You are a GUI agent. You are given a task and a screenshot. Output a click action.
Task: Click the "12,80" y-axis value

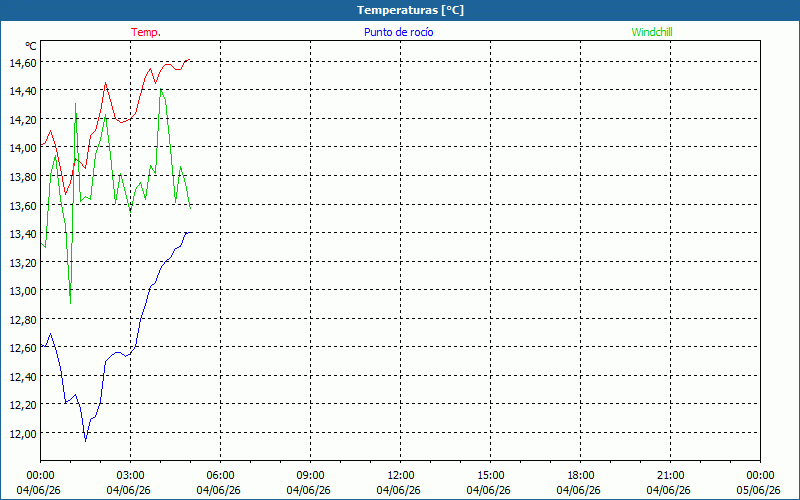[23, 319]
